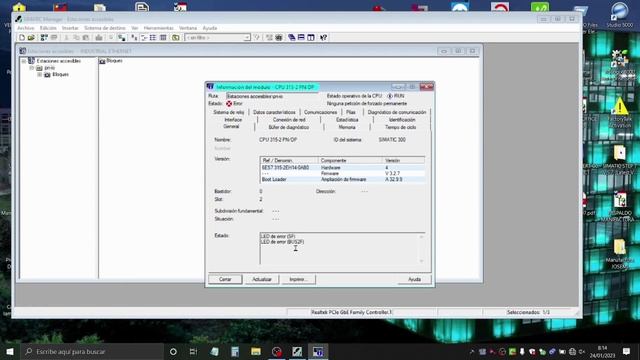Open the Ventana menu
This screenshot has width=640, height=360.
(188, 28)
